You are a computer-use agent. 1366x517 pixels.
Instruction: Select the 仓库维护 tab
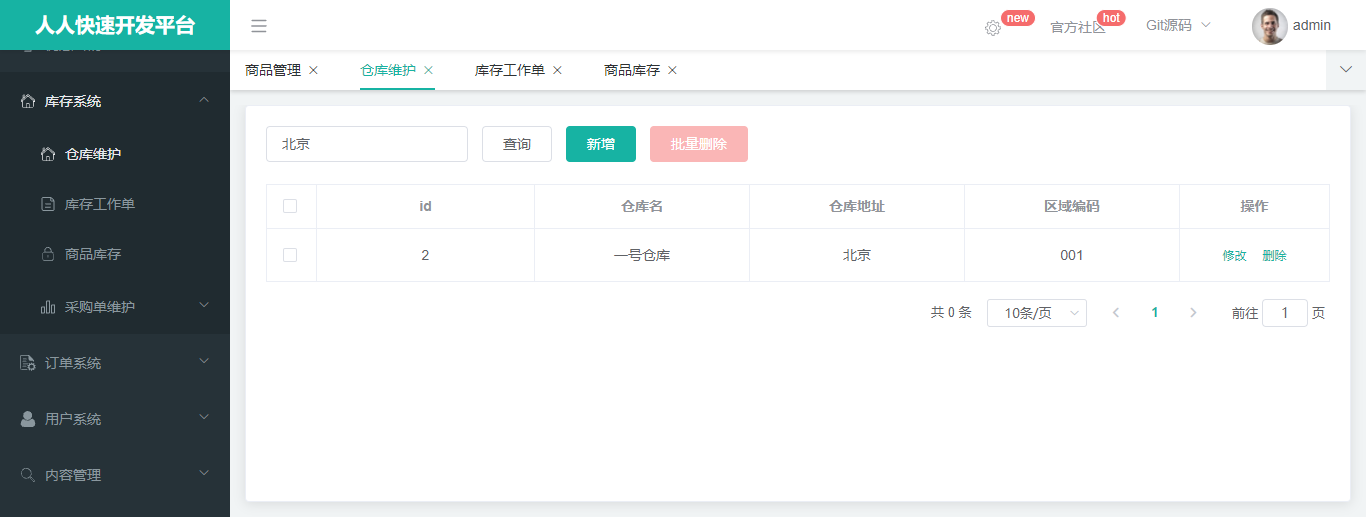[x=388, y=70]
